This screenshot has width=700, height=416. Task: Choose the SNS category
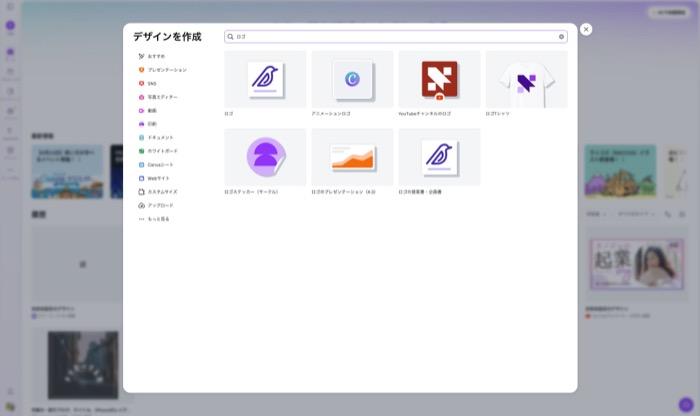coord(147,83)
